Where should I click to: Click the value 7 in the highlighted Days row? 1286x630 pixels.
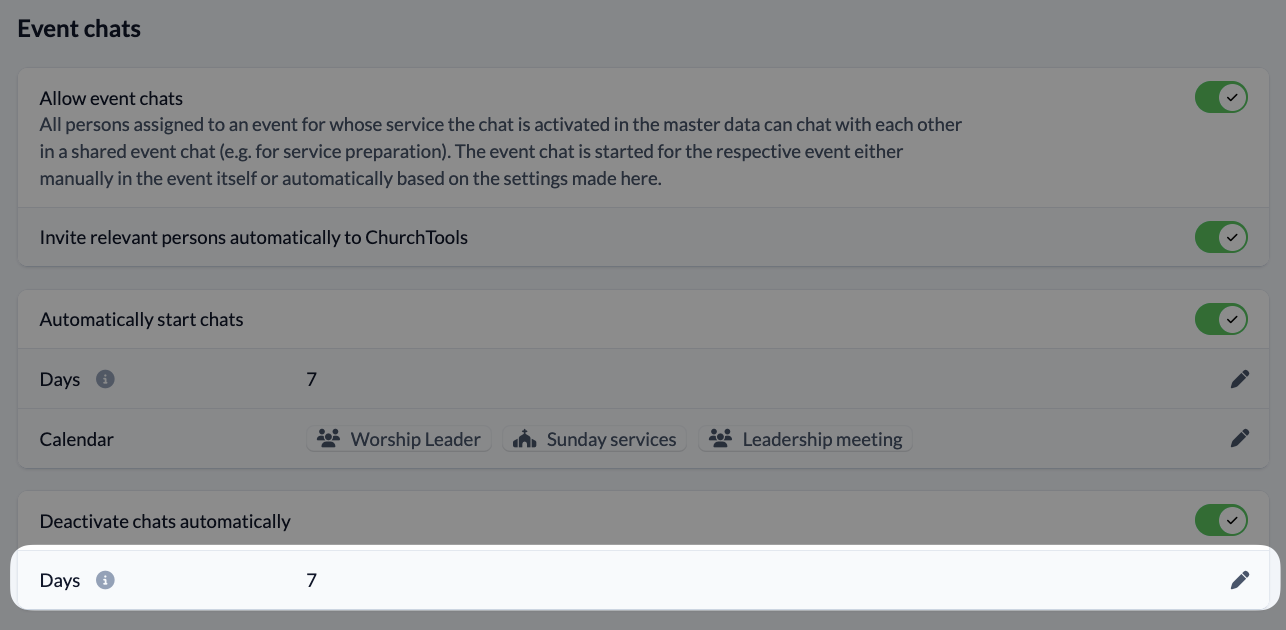tap(312, 580)
